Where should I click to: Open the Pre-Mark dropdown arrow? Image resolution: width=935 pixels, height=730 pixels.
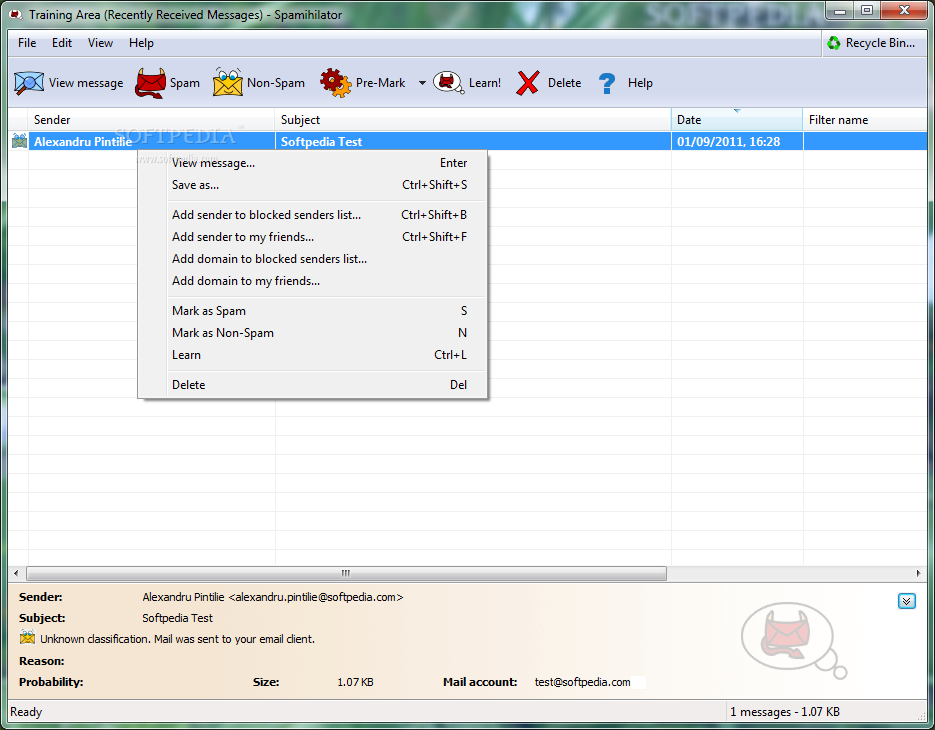[422, 83]
